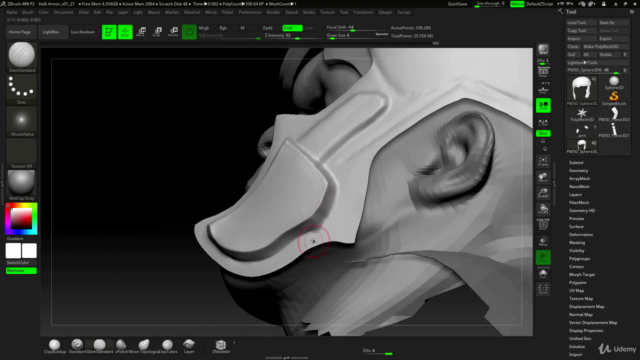Enable Zadd mode

[x=268, y=28]
